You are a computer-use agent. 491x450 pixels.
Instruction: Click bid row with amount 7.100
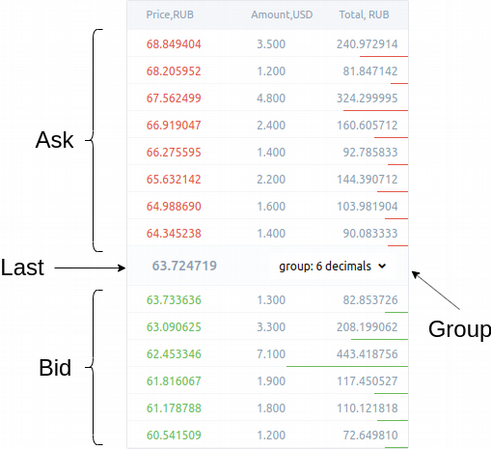(268, 353)
